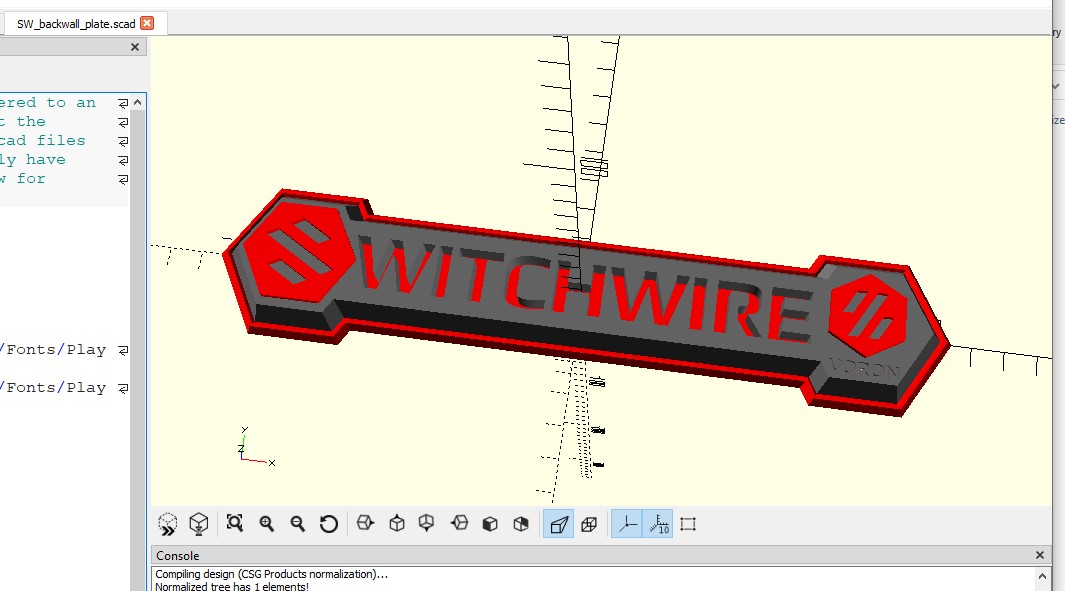Zoom in using the plus magnifier icon
1065x591 pixels.
tap(267, 523)
